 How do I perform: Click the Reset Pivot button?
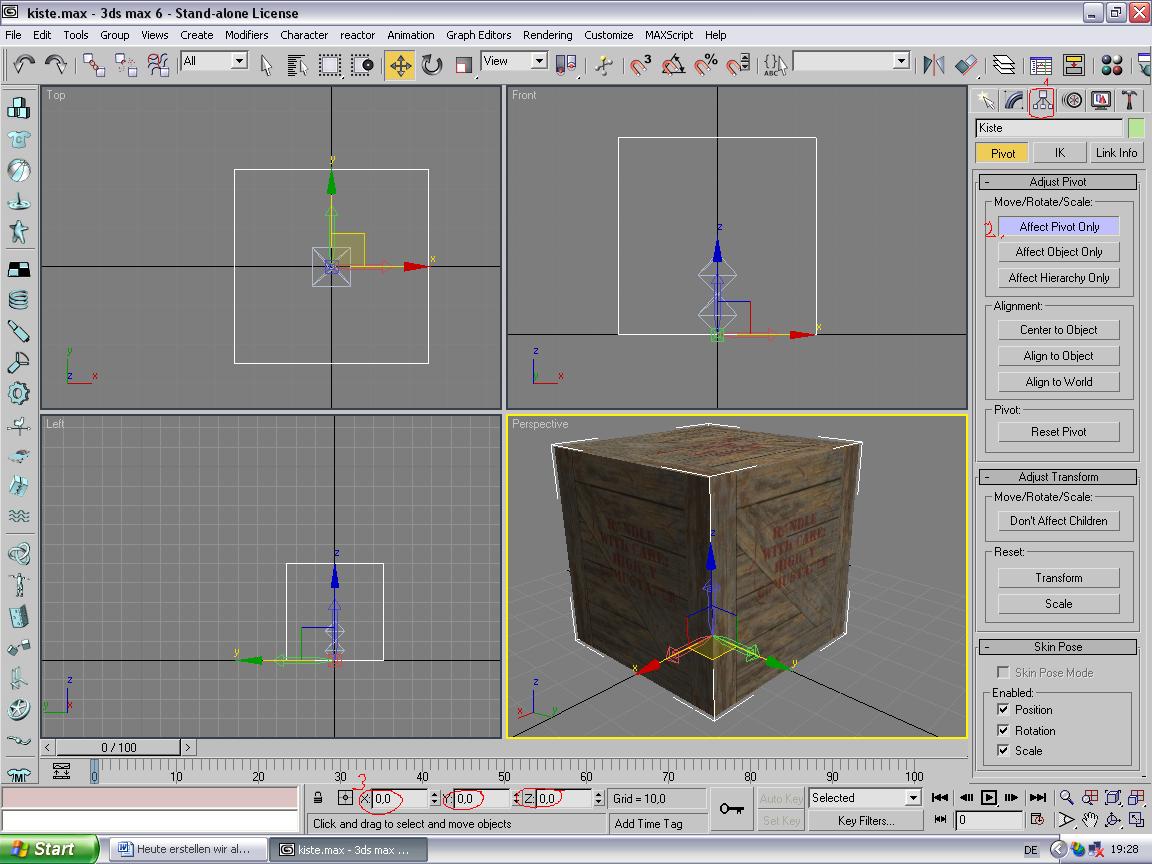click(x=1059, y=432)
